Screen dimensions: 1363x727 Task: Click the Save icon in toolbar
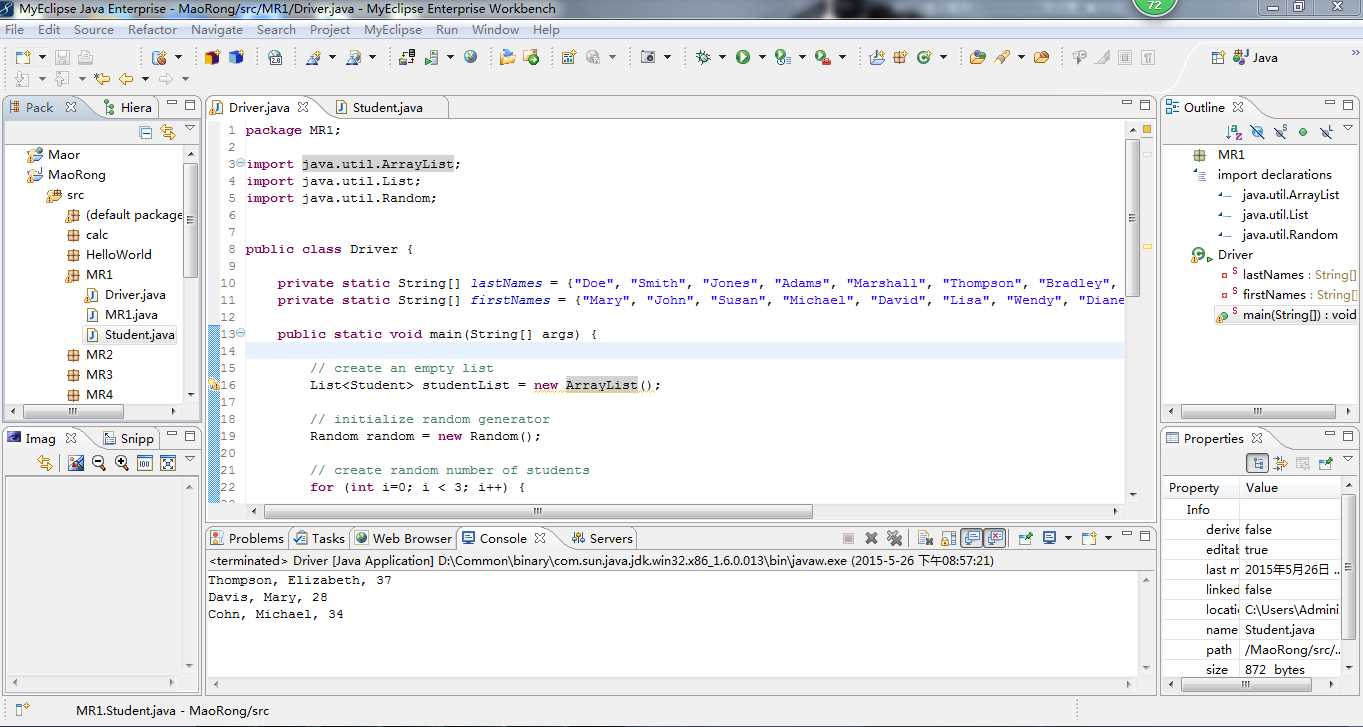[61, 57]
